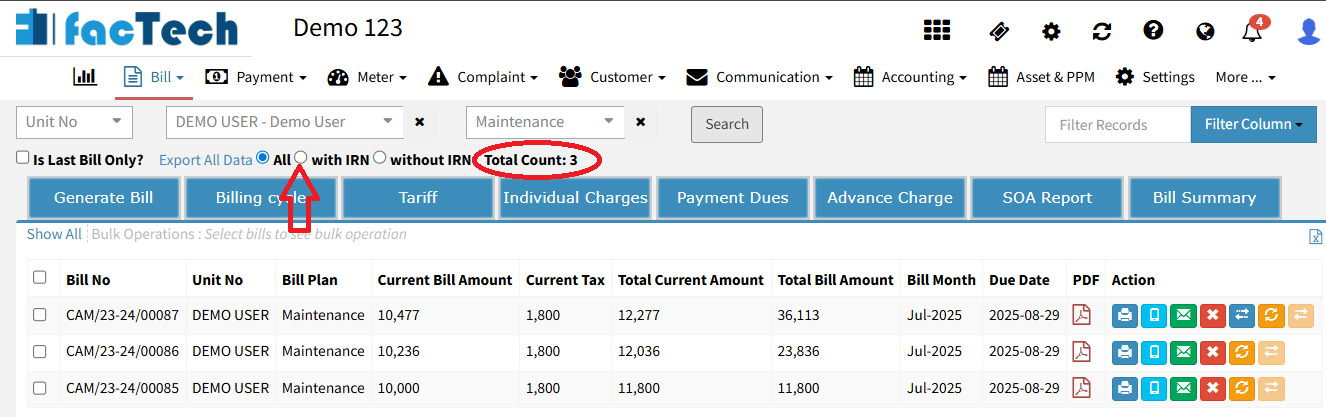Select the 'with IRN' radio option
The image size is (1326, 417).
tap(300, 158)
